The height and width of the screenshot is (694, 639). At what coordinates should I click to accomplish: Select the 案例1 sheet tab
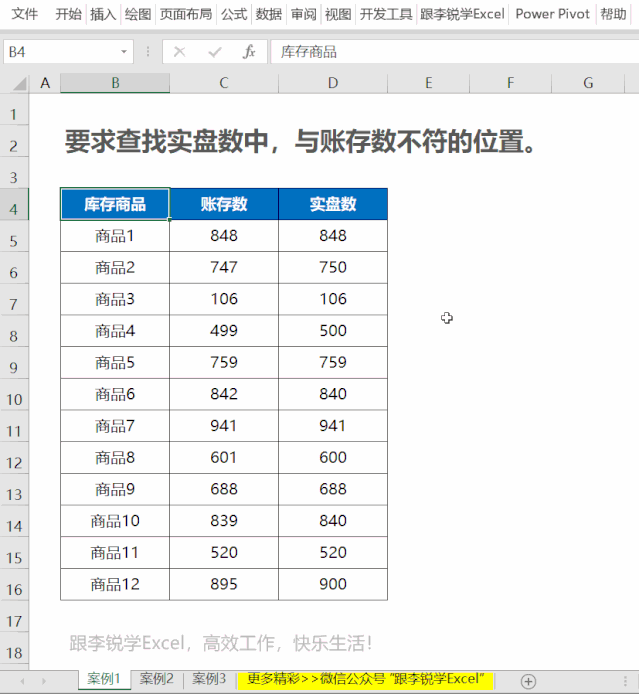[x=104, y=679]
